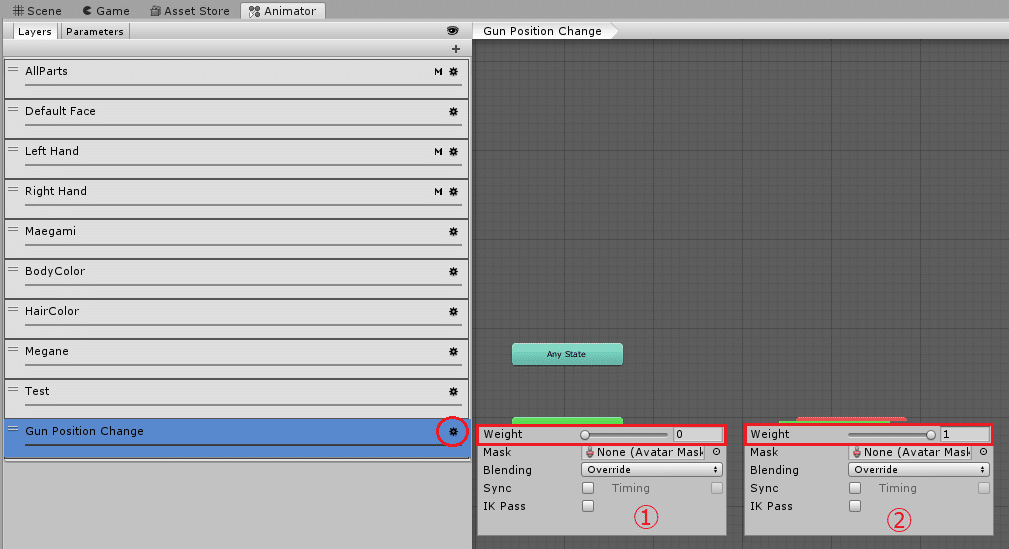Viewport: 1009px width, 549px height.
Task: Open Blending Override dropdown in panel 2
Action: pyautogui.click(x=919, y=470)
